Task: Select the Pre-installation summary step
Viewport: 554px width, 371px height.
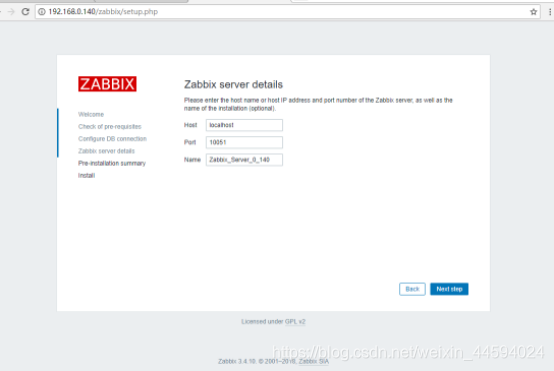Action: (112, 163)
